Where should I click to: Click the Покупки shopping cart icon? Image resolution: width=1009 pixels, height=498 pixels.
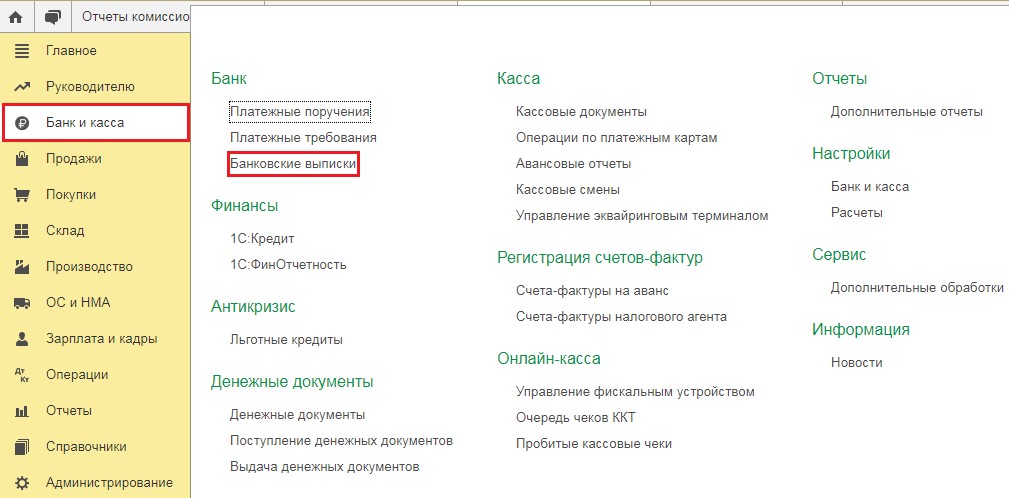pyautogui.click(x=22, y=194)
